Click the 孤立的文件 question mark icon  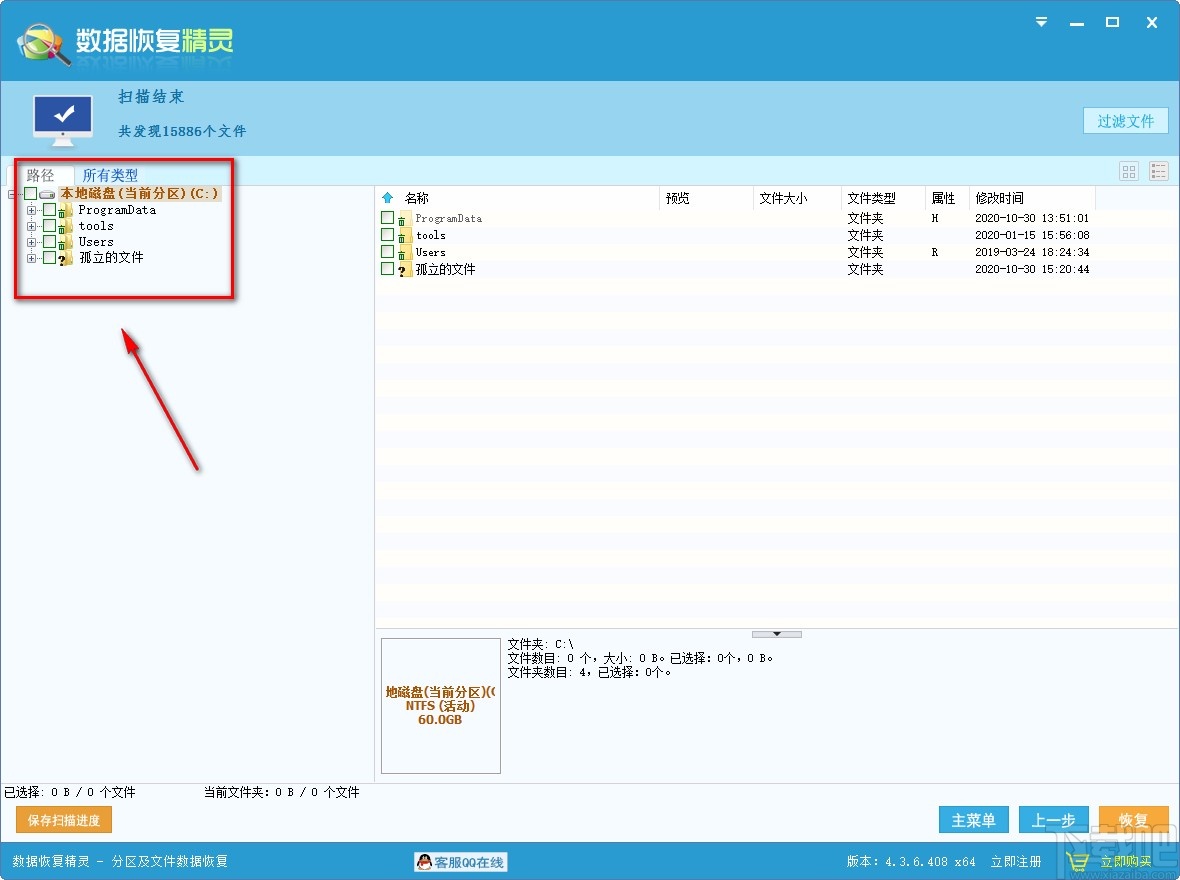[x=61, y=257]
